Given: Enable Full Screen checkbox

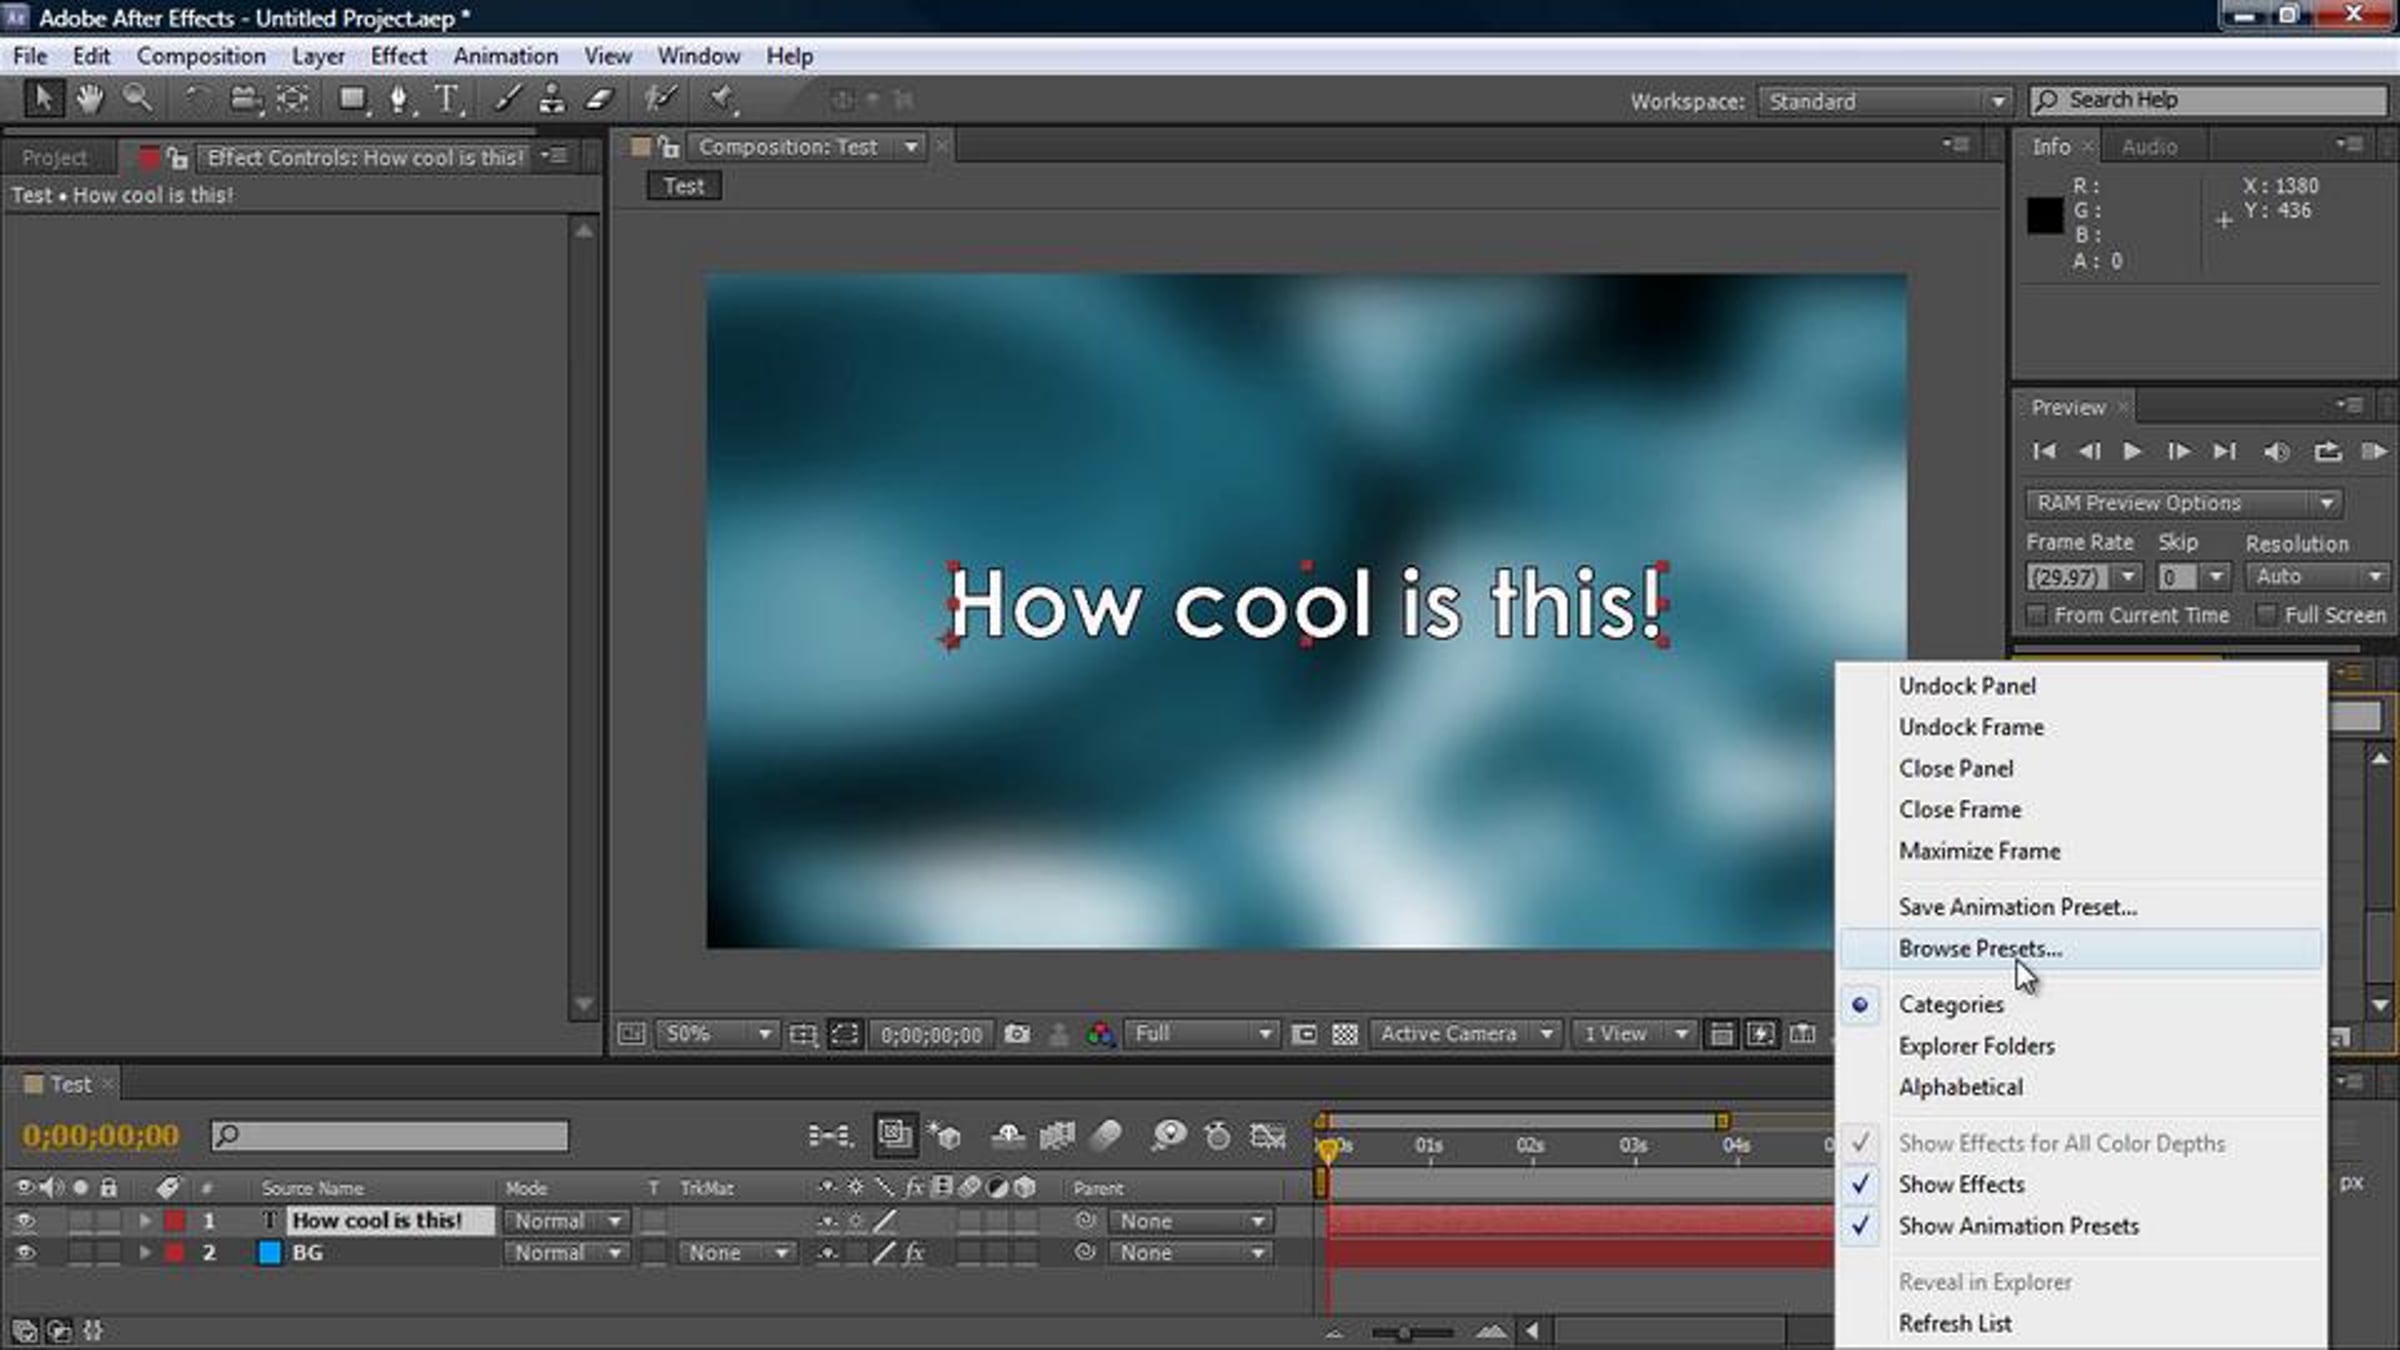Looking at the screenshot, I should [2266, 614].
